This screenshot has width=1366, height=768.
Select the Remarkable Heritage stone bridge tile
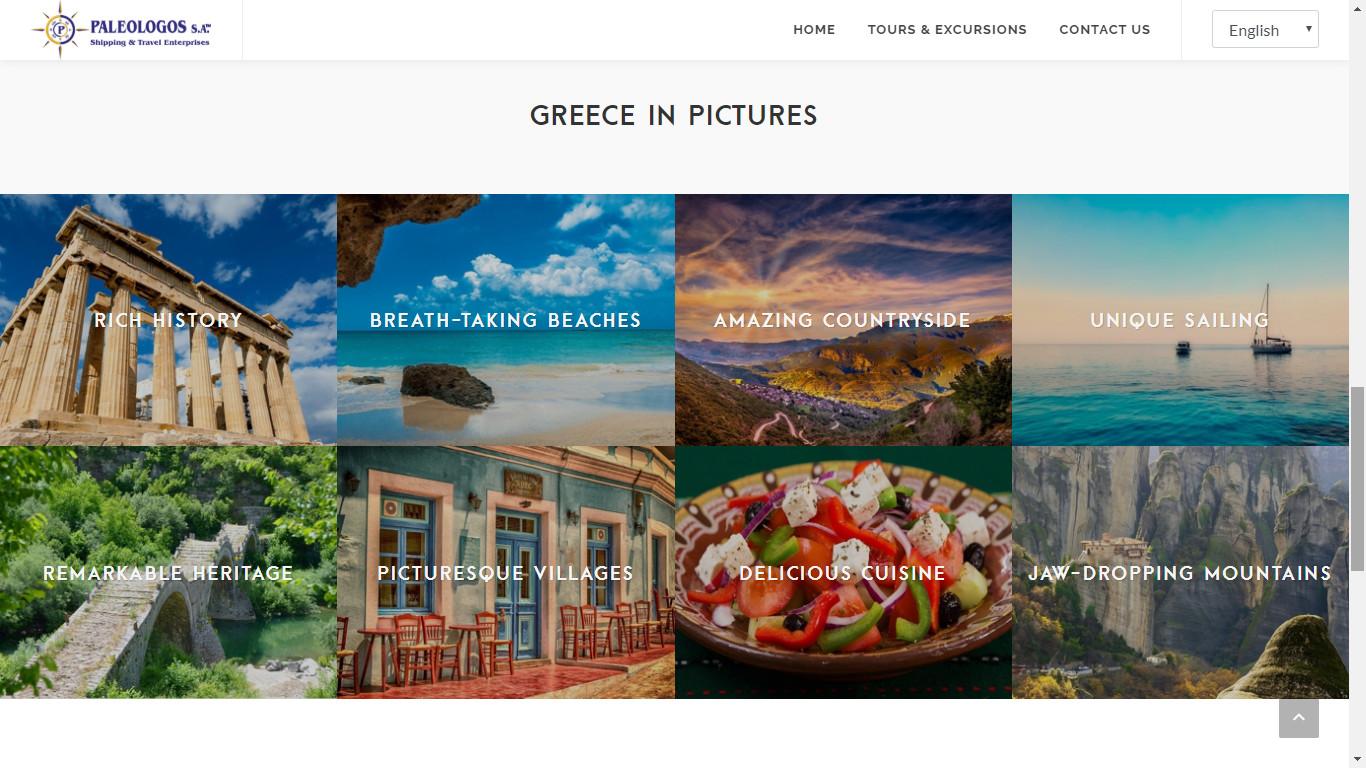click(168, 572)
